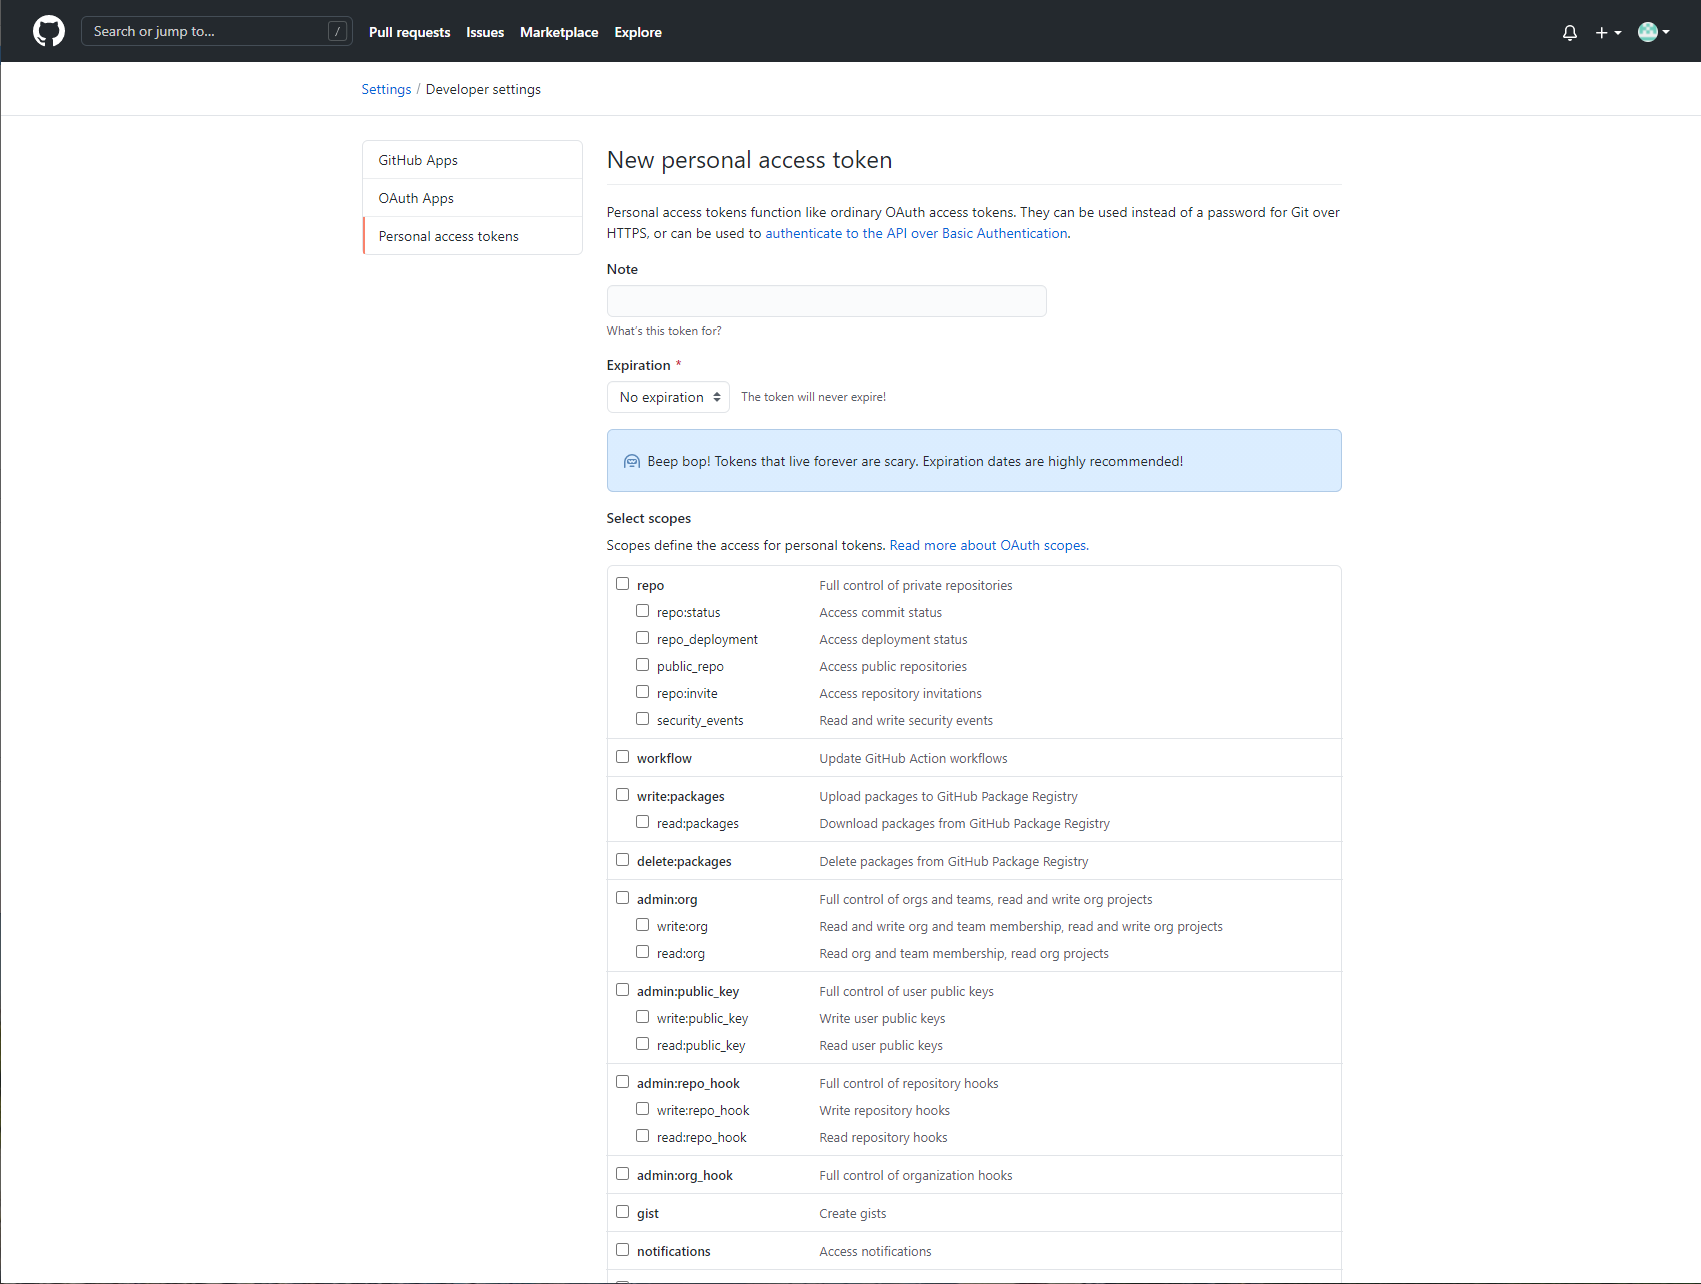Check the write:packages checkbox
The height and width of the screenshot is (1284, 1701).
623,795
